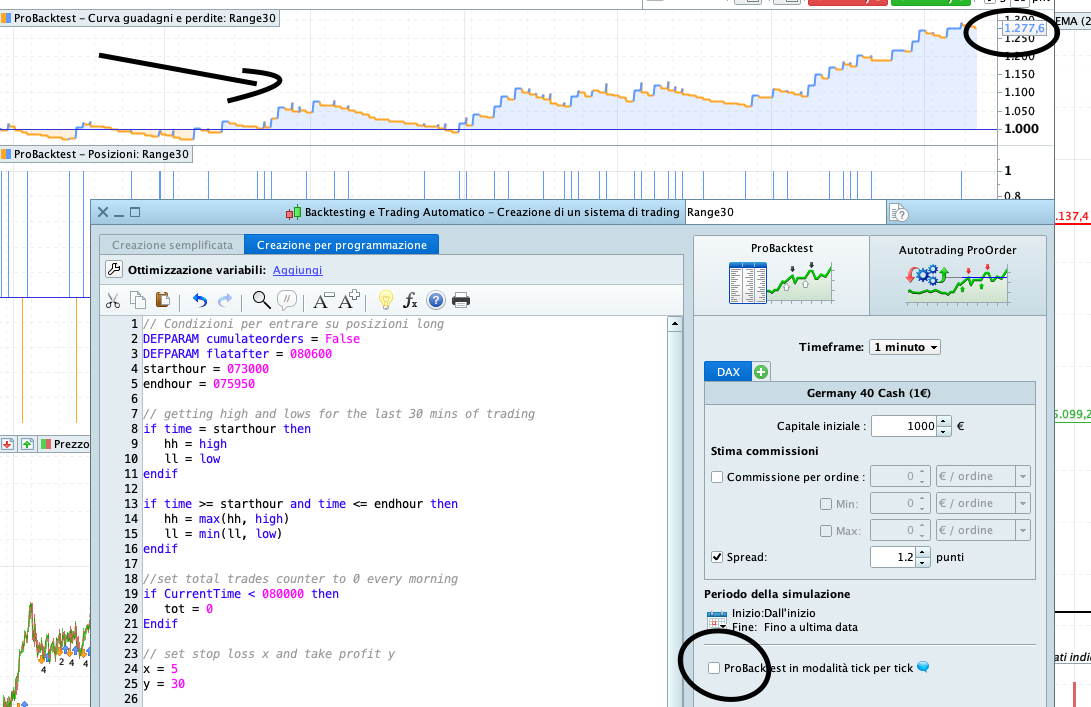The height and width of the screenshot is (707, 1091).
Task: Click the Paste clipboard icon
Action: tap(163, 300)
